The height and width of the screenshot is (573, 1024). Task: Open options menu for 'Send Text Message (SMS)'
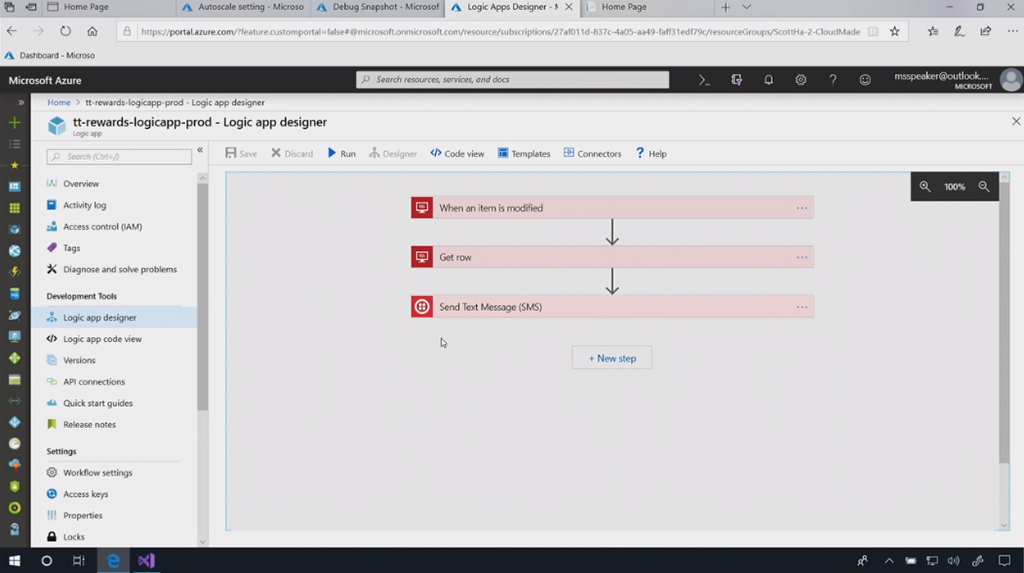coord(802,307)
